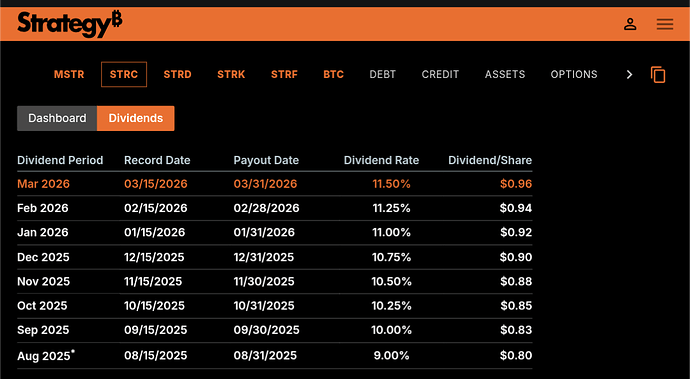The width and height of the screenshot is (690, 379).
Task: Select the Dividends view button
Action: coord(136,118)
